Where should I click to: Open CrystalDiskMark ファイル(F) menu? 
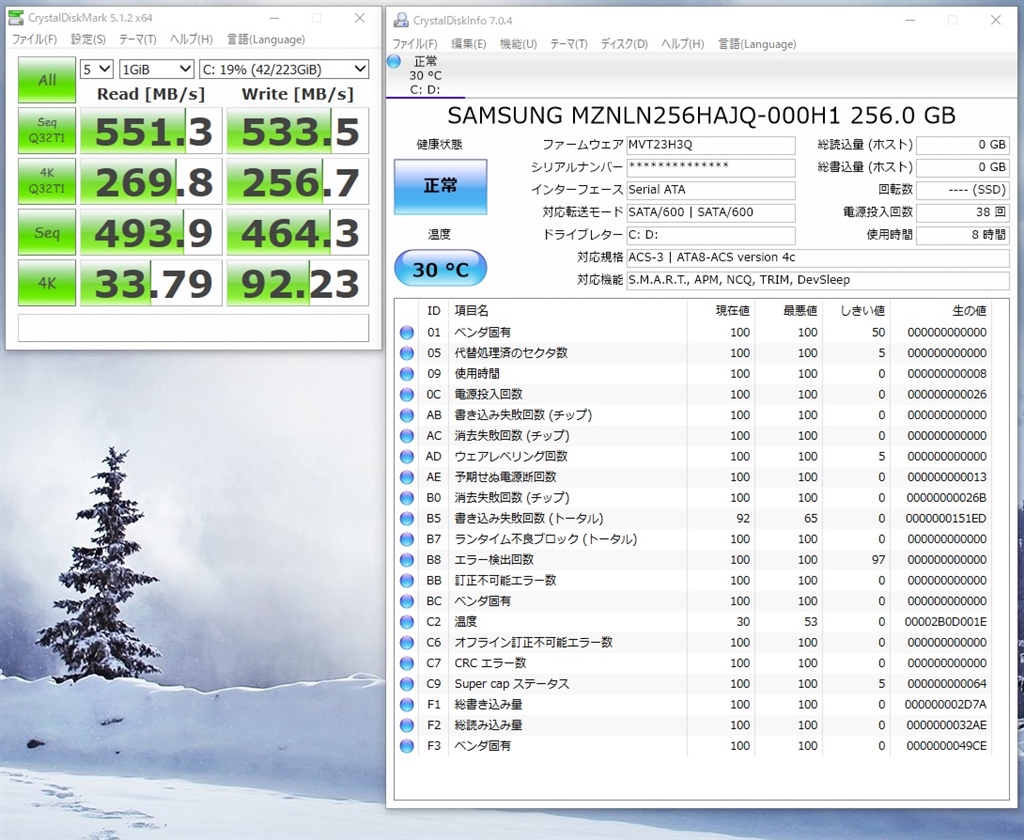34,39
